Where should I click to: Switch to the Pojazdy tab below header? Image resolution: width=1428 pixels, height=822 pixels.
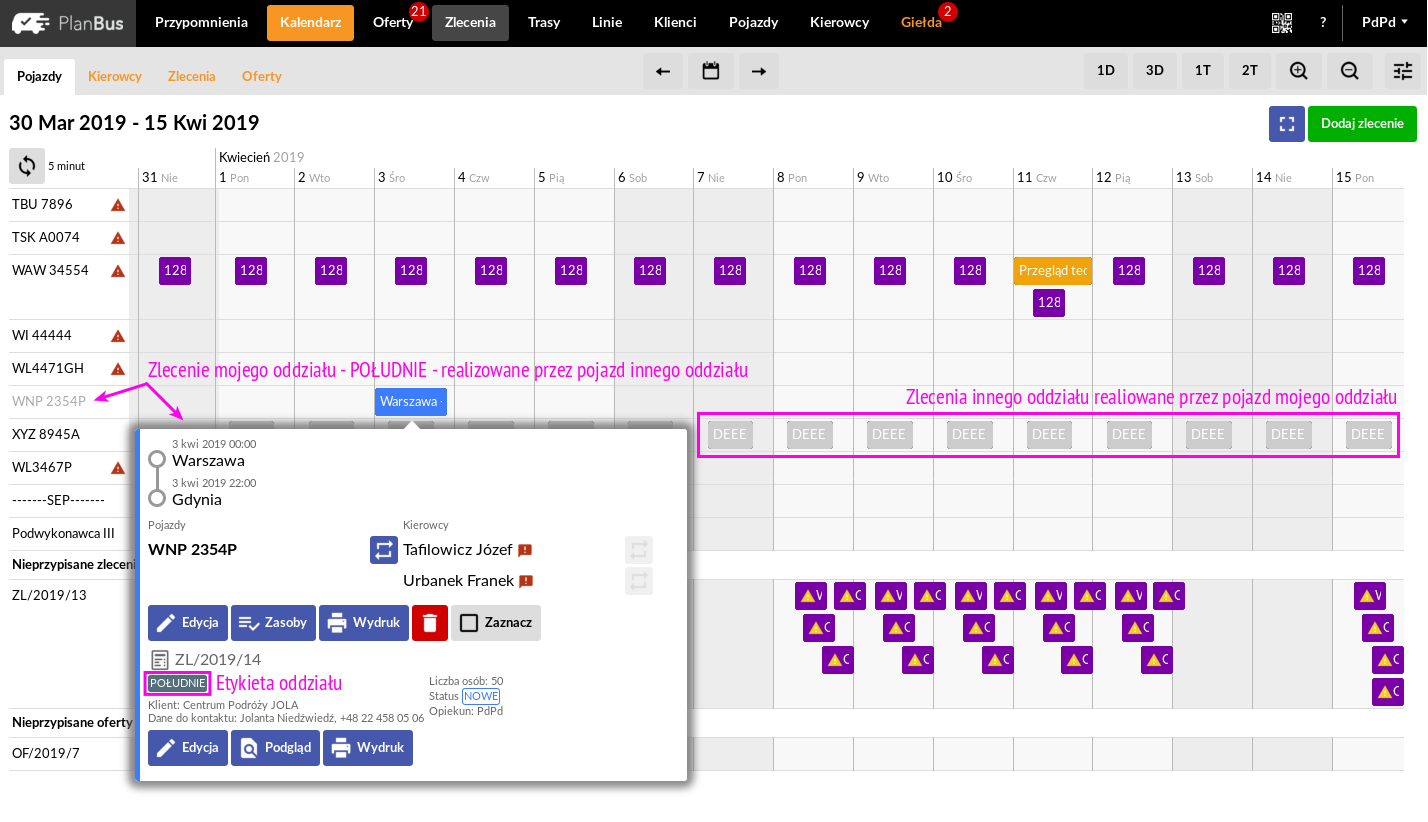point(39,76)
